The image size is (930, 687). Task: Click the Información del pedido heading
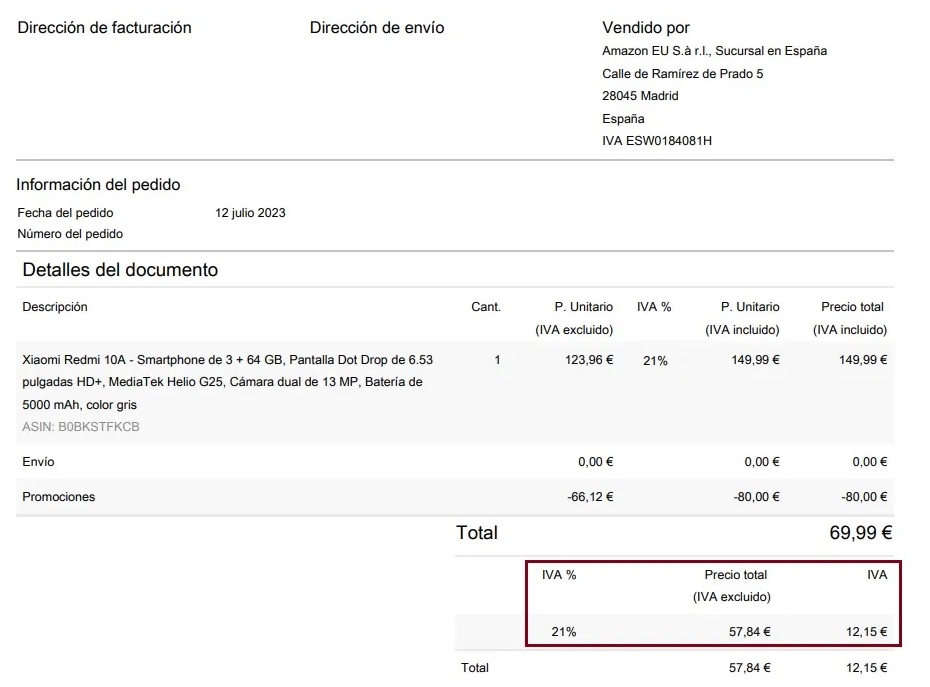(x=98, y=185)
